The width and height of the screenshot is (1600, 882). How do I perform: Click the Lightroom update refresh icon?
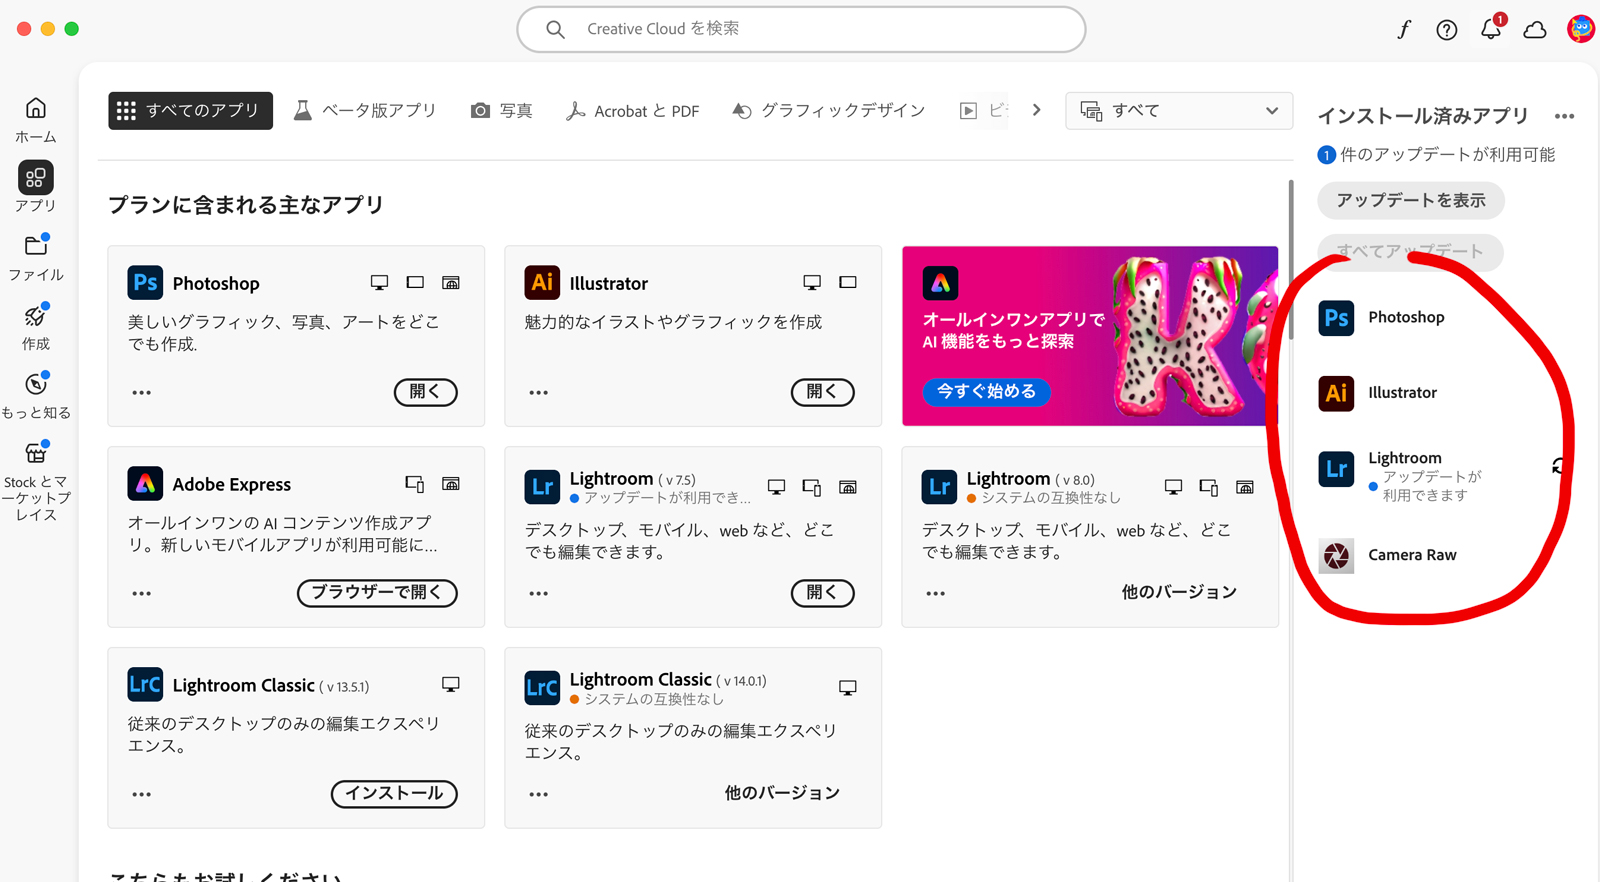pyautogui.click(x=1558, y=466)
